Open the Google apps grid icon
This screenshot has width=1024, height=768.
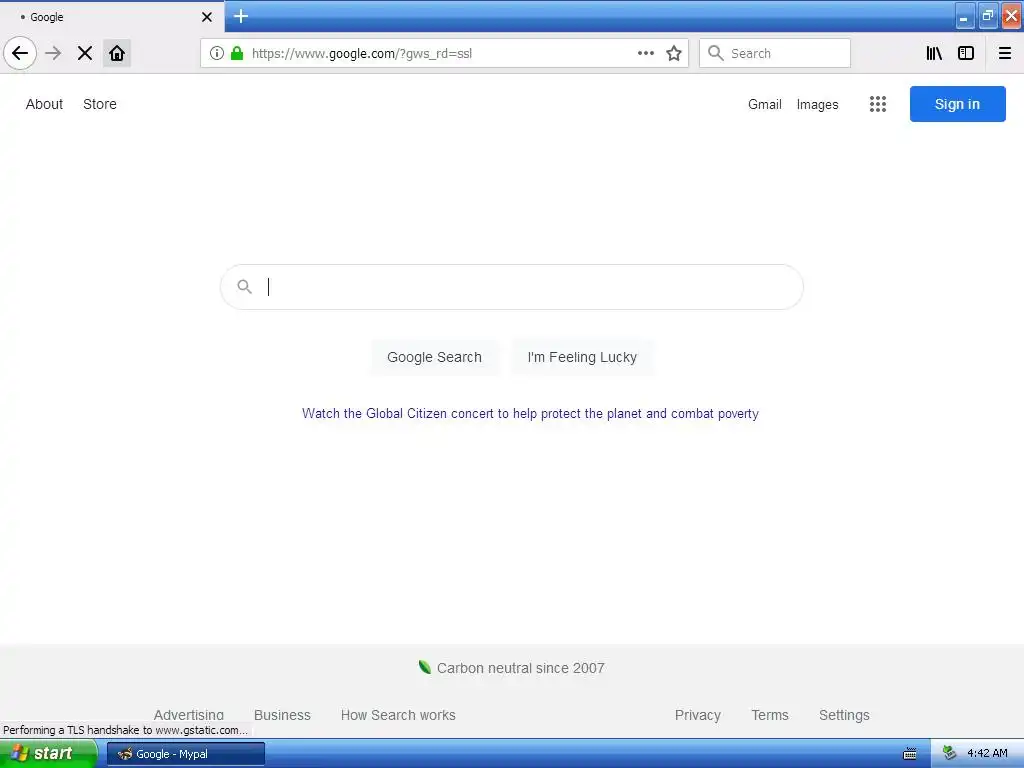(878, 104)
